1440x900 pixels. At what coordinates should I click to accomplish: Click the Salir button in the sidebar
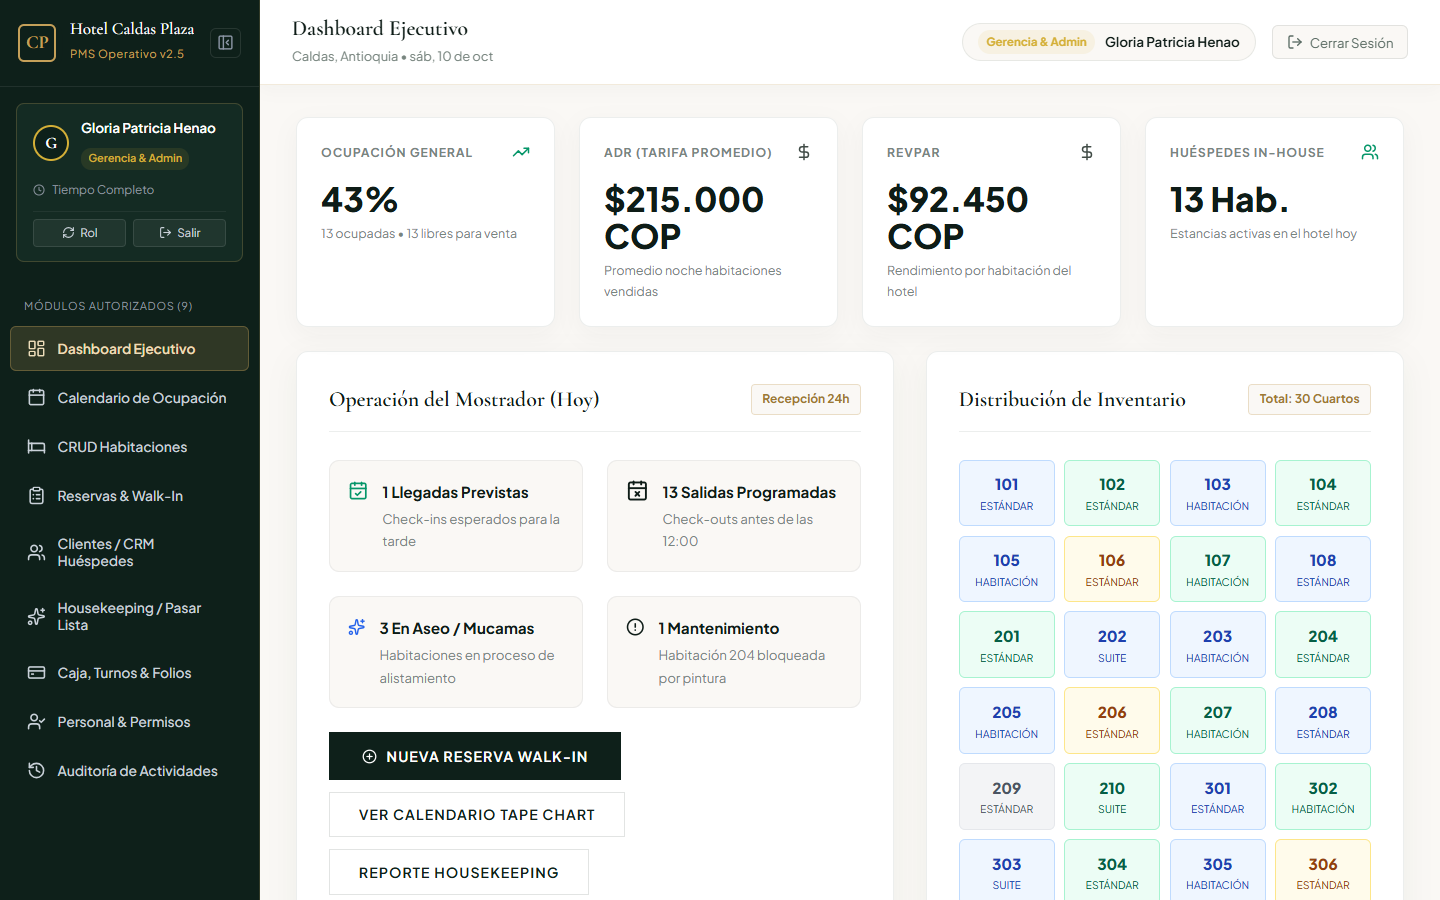tap(179, 233)
